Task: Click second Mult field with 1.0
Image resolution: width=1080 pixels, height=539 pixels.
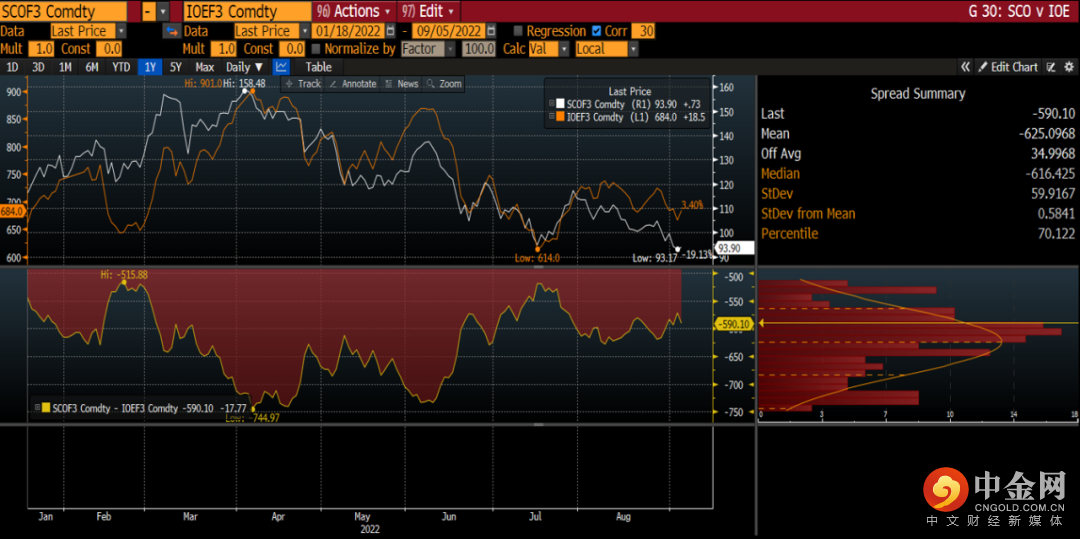Action: (223, 49)
